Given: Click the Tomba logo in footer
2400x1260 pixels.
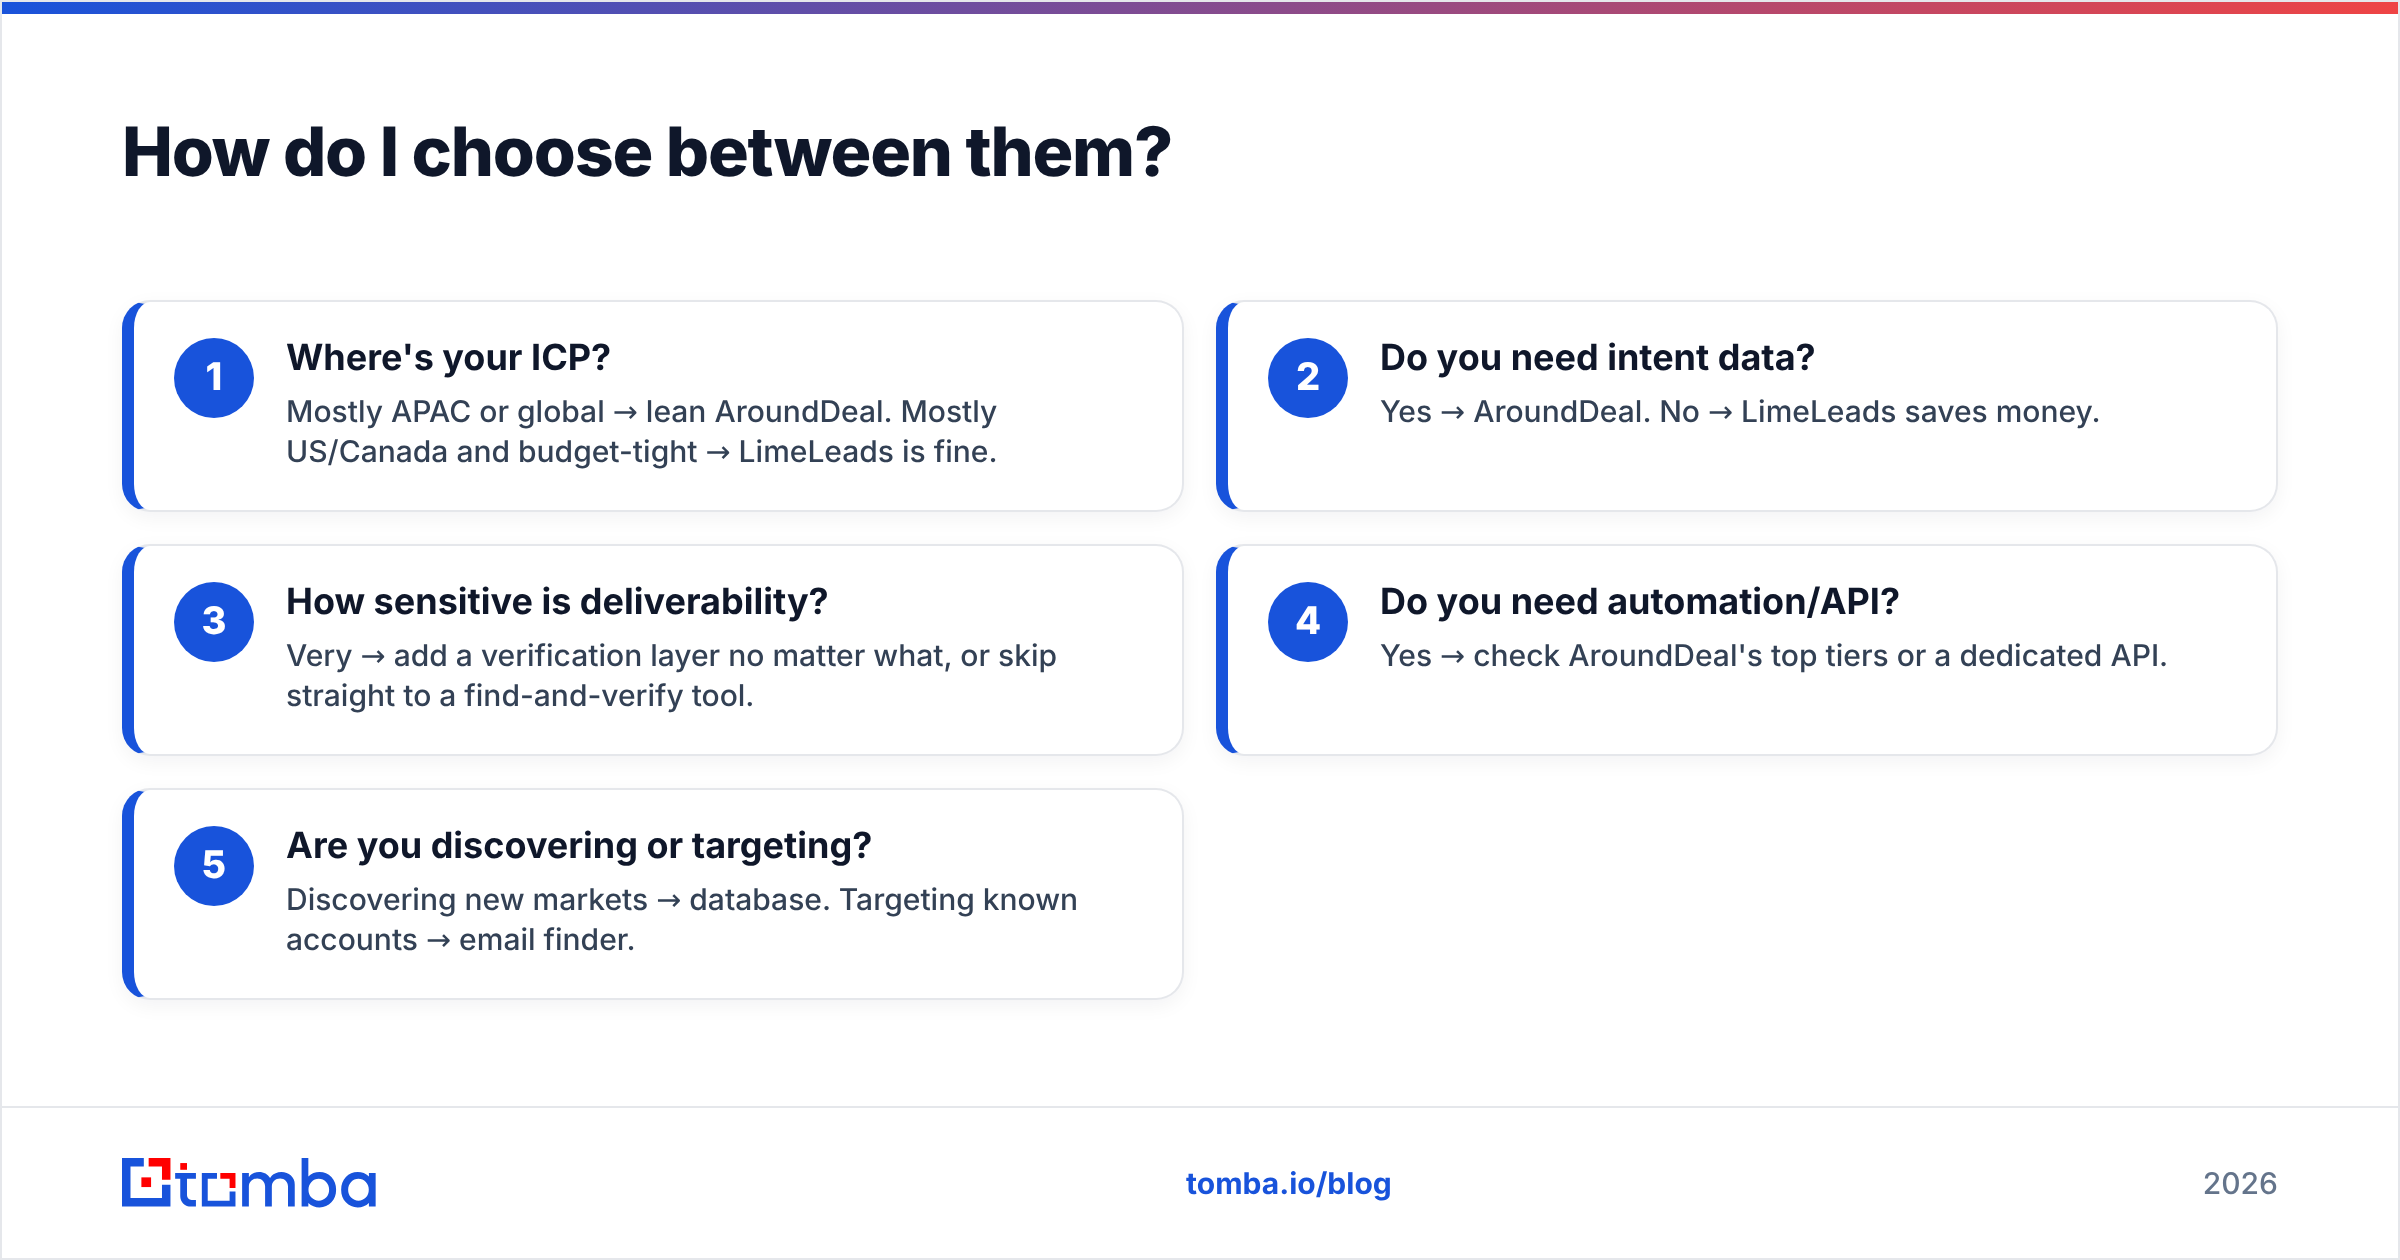Looking at the screenshot, I should click(249, 1183).
